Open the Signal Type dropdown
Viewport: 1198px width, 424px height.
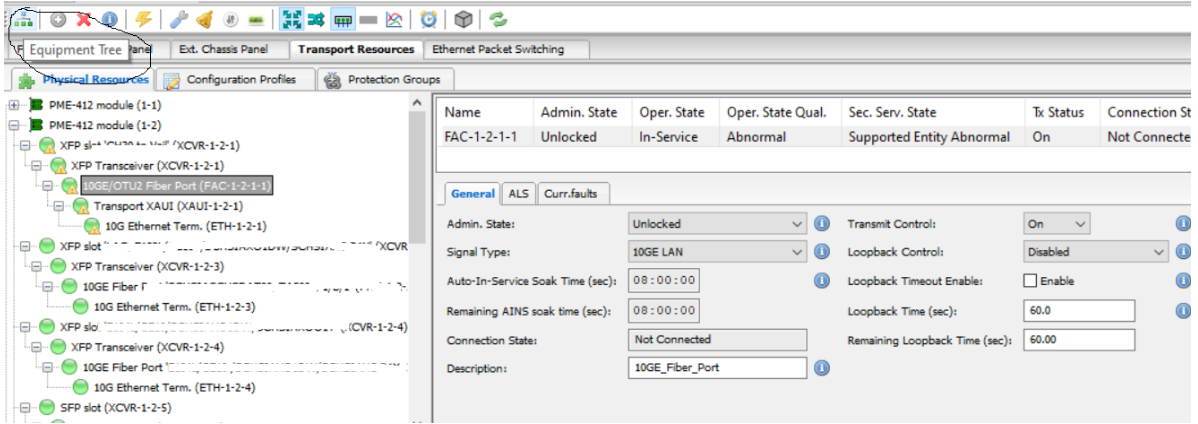pos(717,251)
